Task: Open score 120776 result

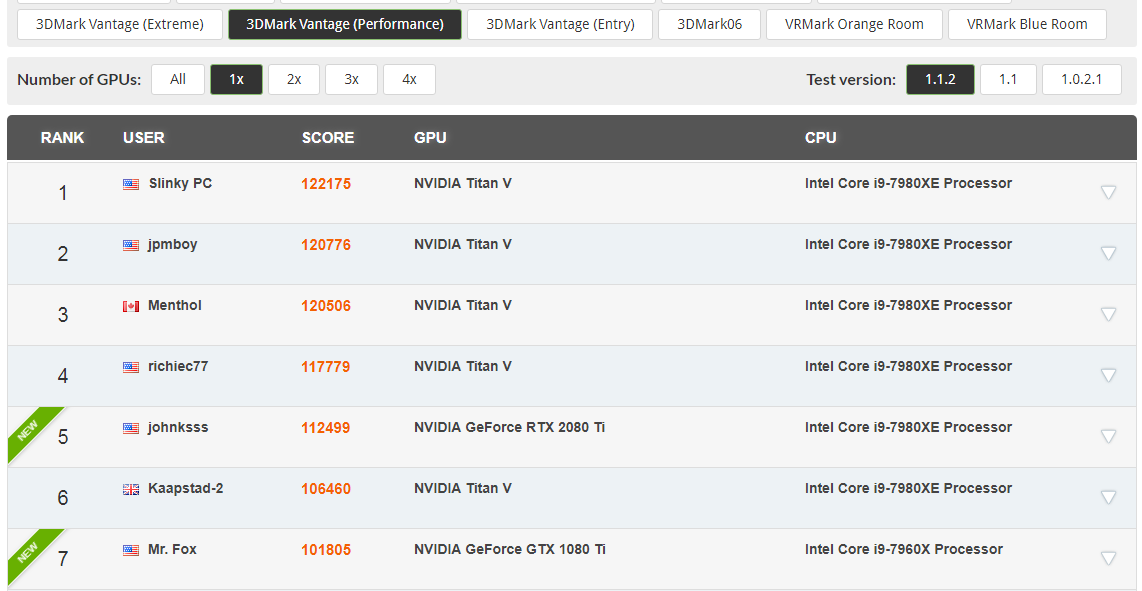Action: tap(326, 246)
